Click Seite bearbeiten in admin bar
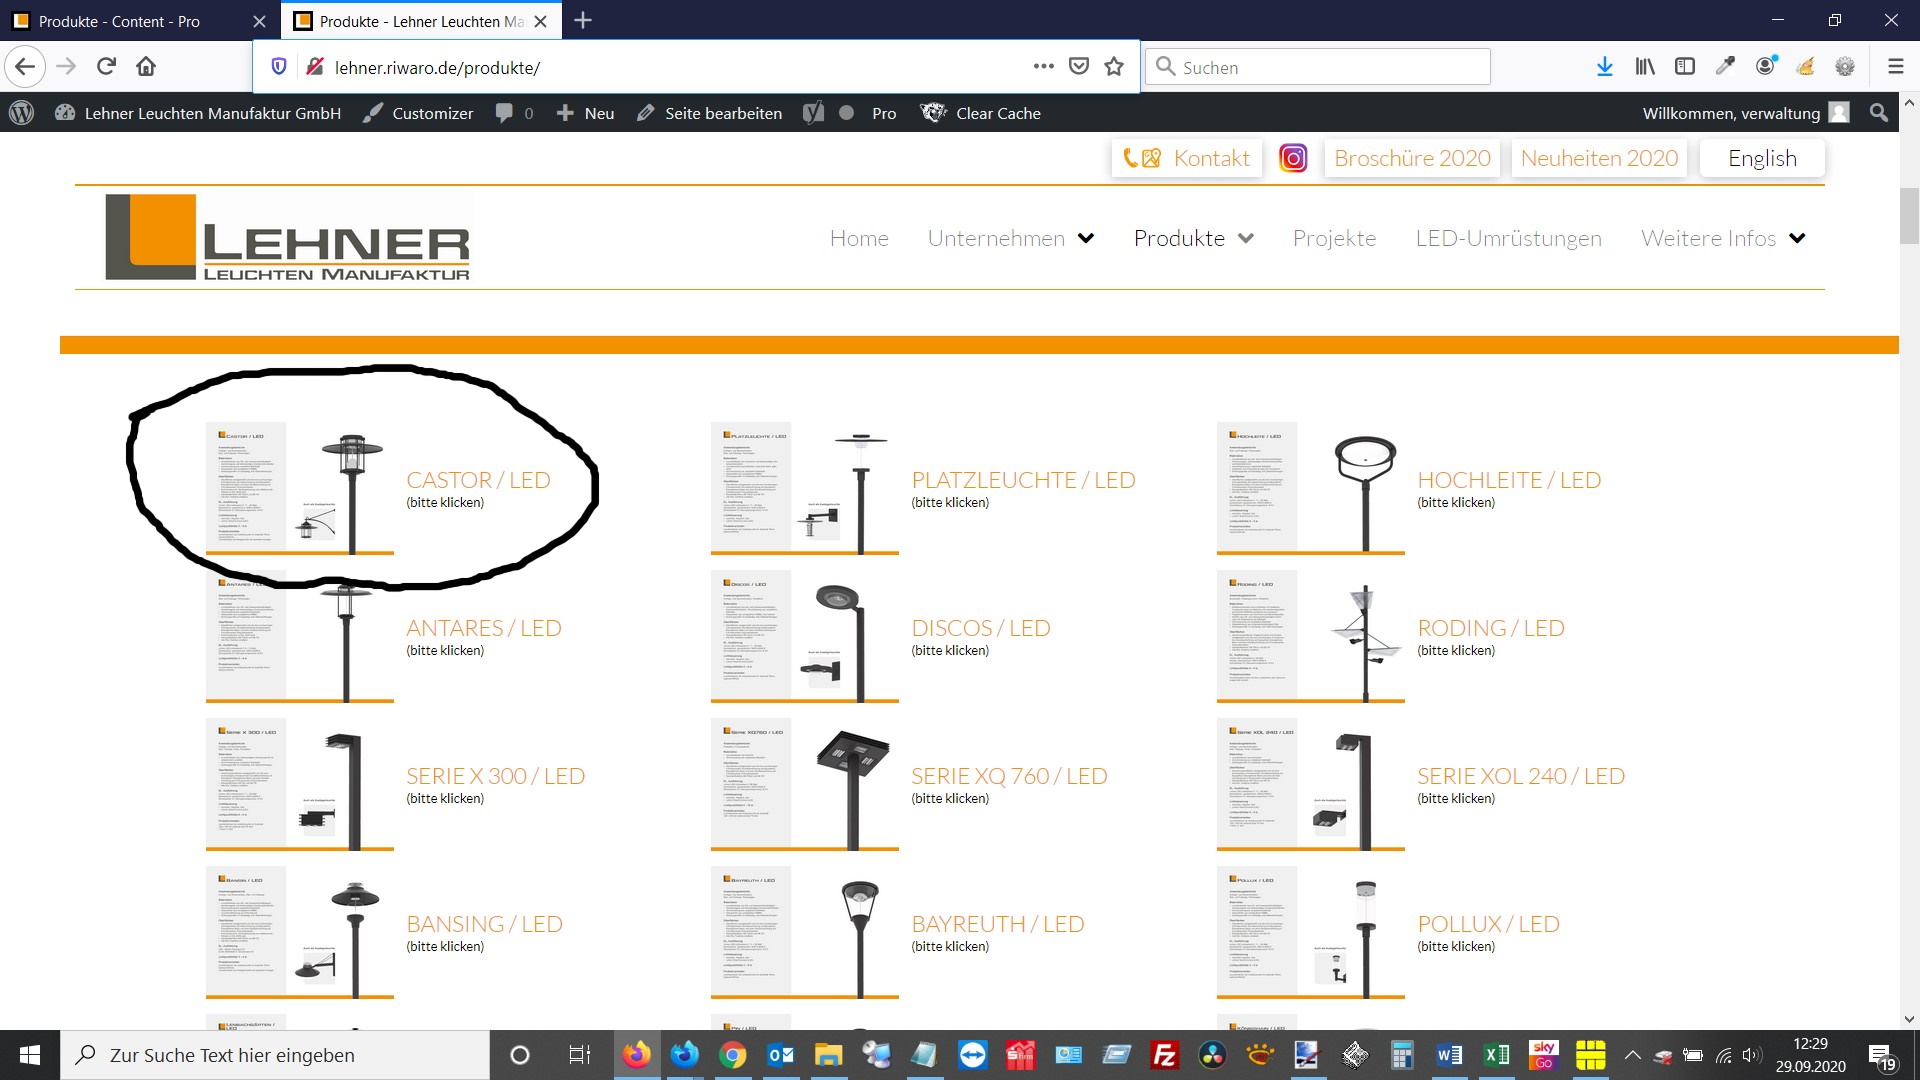This screenshot has width=1920, height=1080. pos(709,113)
